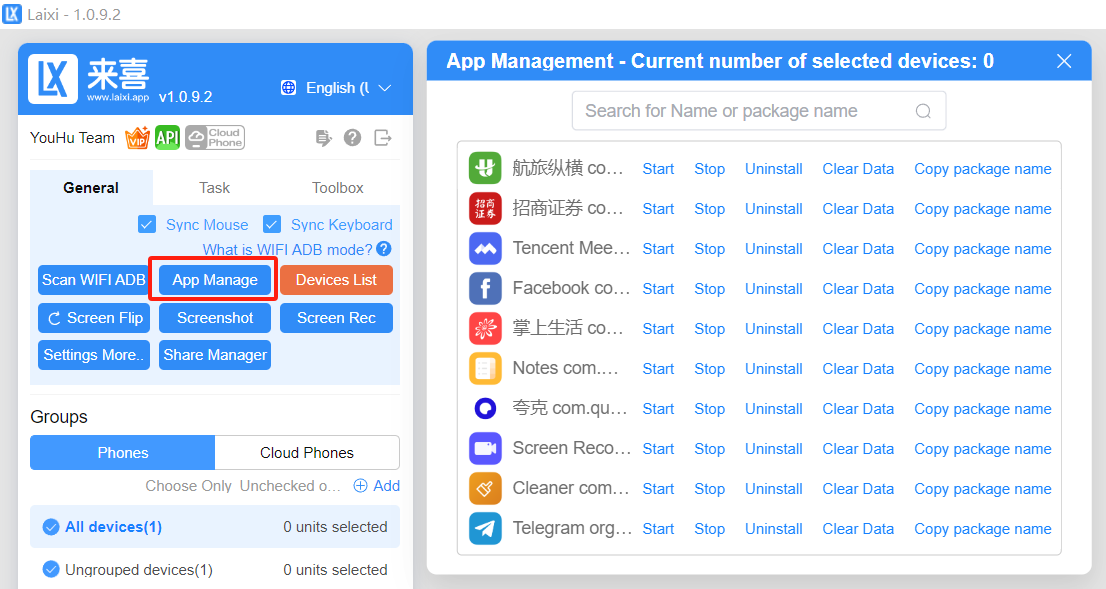Click the 航旅纵横 app icon
Image resolution: width=1106 pixels, height=589 pixels.
[485, 168]
